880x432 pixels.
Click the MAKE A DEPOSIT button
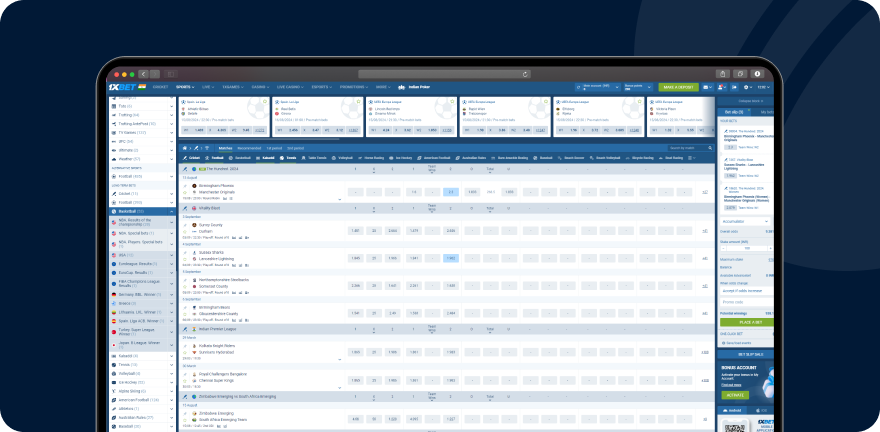point(679,87)
